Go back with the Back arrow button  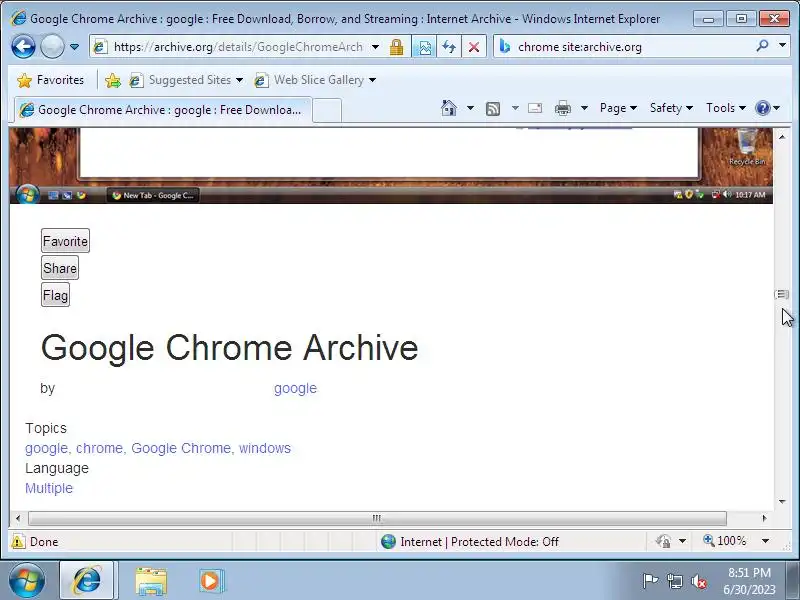(23, 47)
